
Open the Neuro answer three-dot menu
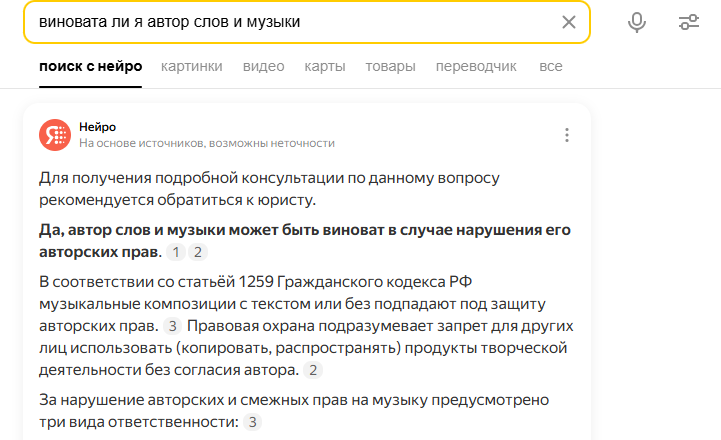click(567, 135)
